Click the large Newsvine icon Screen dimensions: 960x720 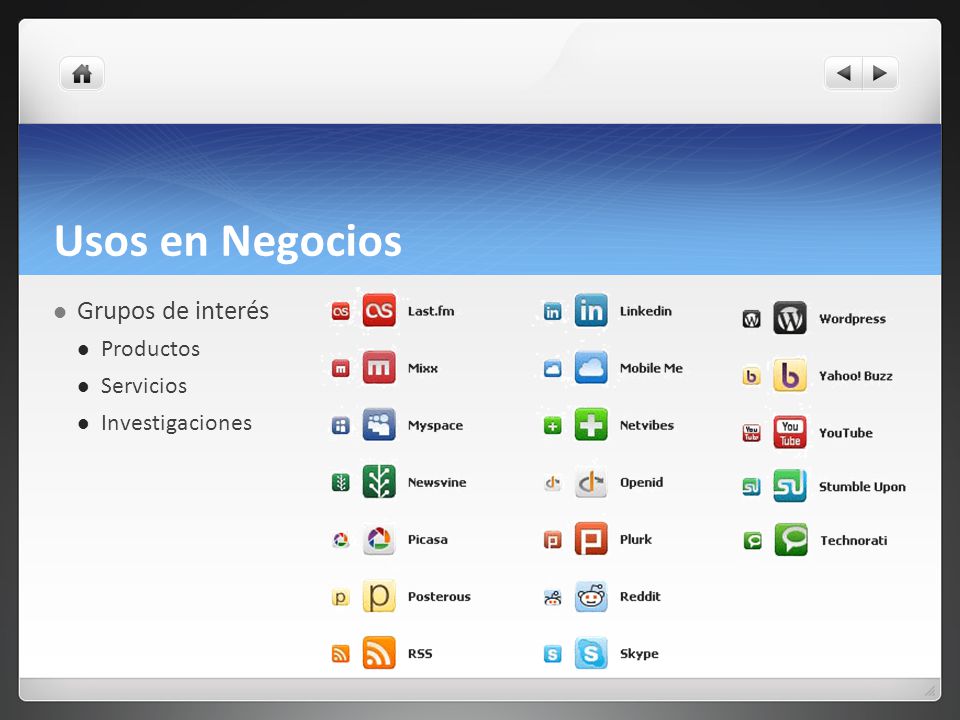tap(379, 481)
